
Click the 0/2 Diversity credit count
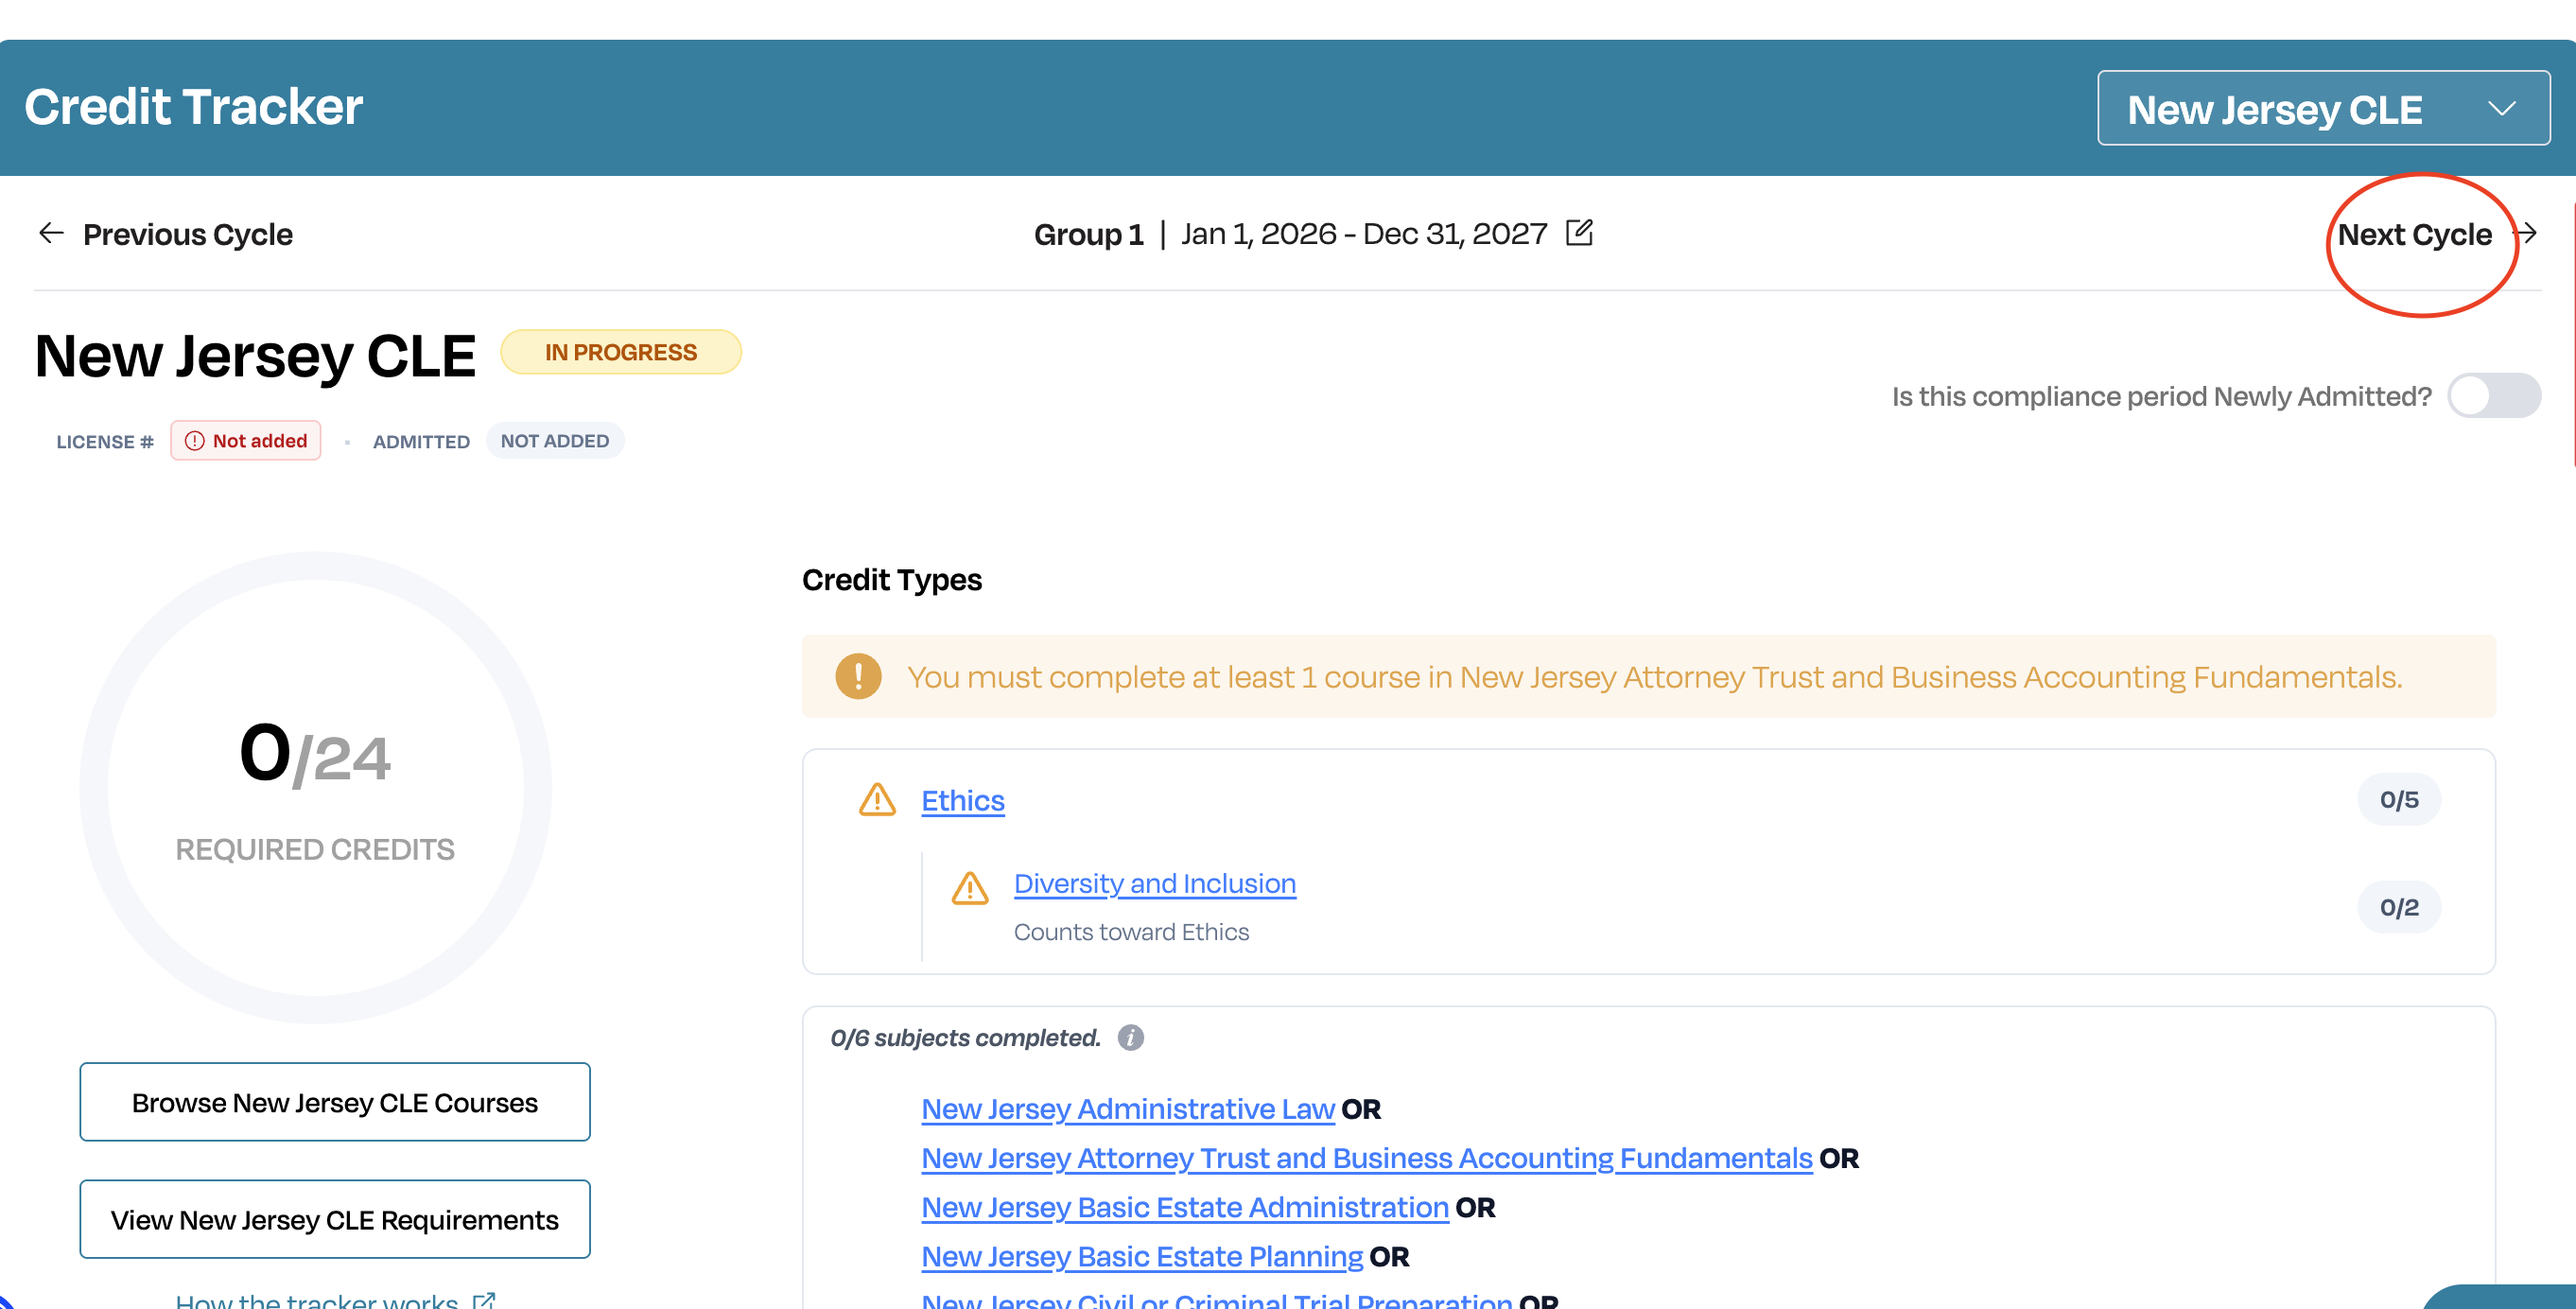point(2398,907)
